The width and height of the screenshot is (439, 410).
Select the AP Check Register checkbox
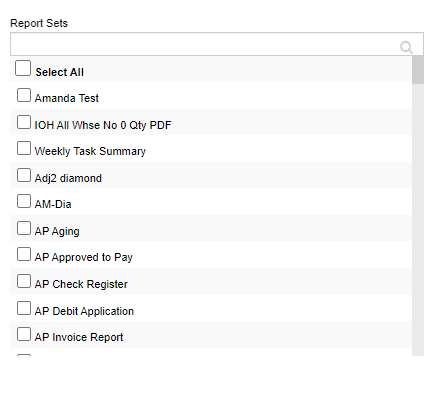(x=24, y=281)
